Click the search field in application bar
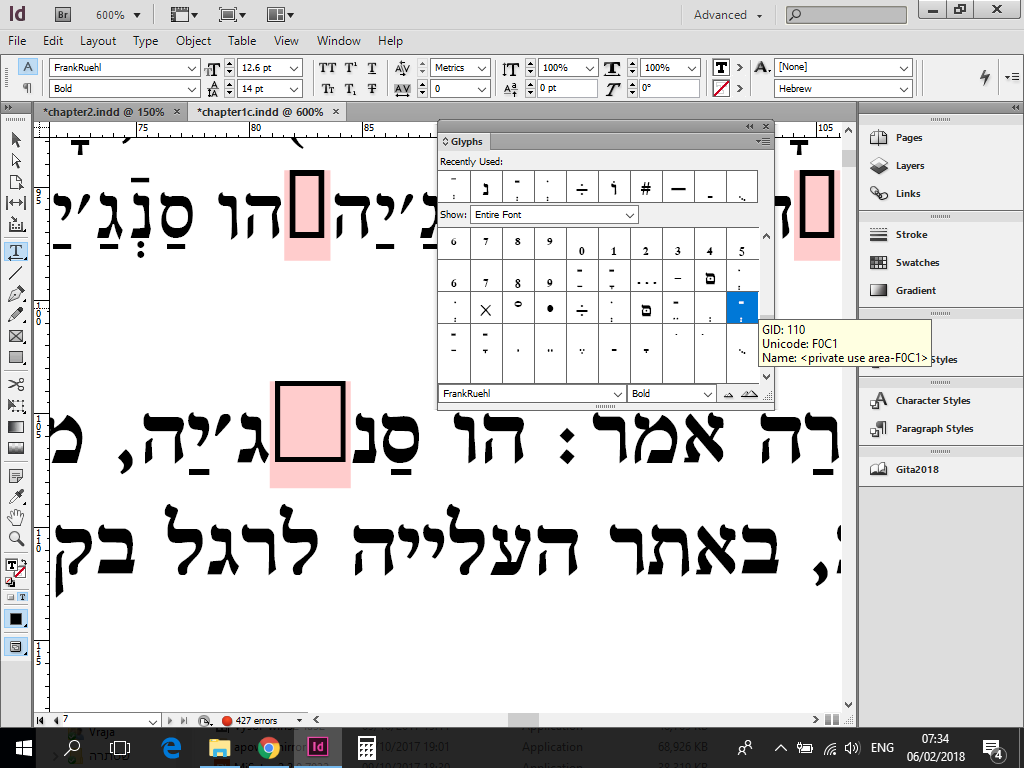The image size is (1024, 768). (846, 14)
